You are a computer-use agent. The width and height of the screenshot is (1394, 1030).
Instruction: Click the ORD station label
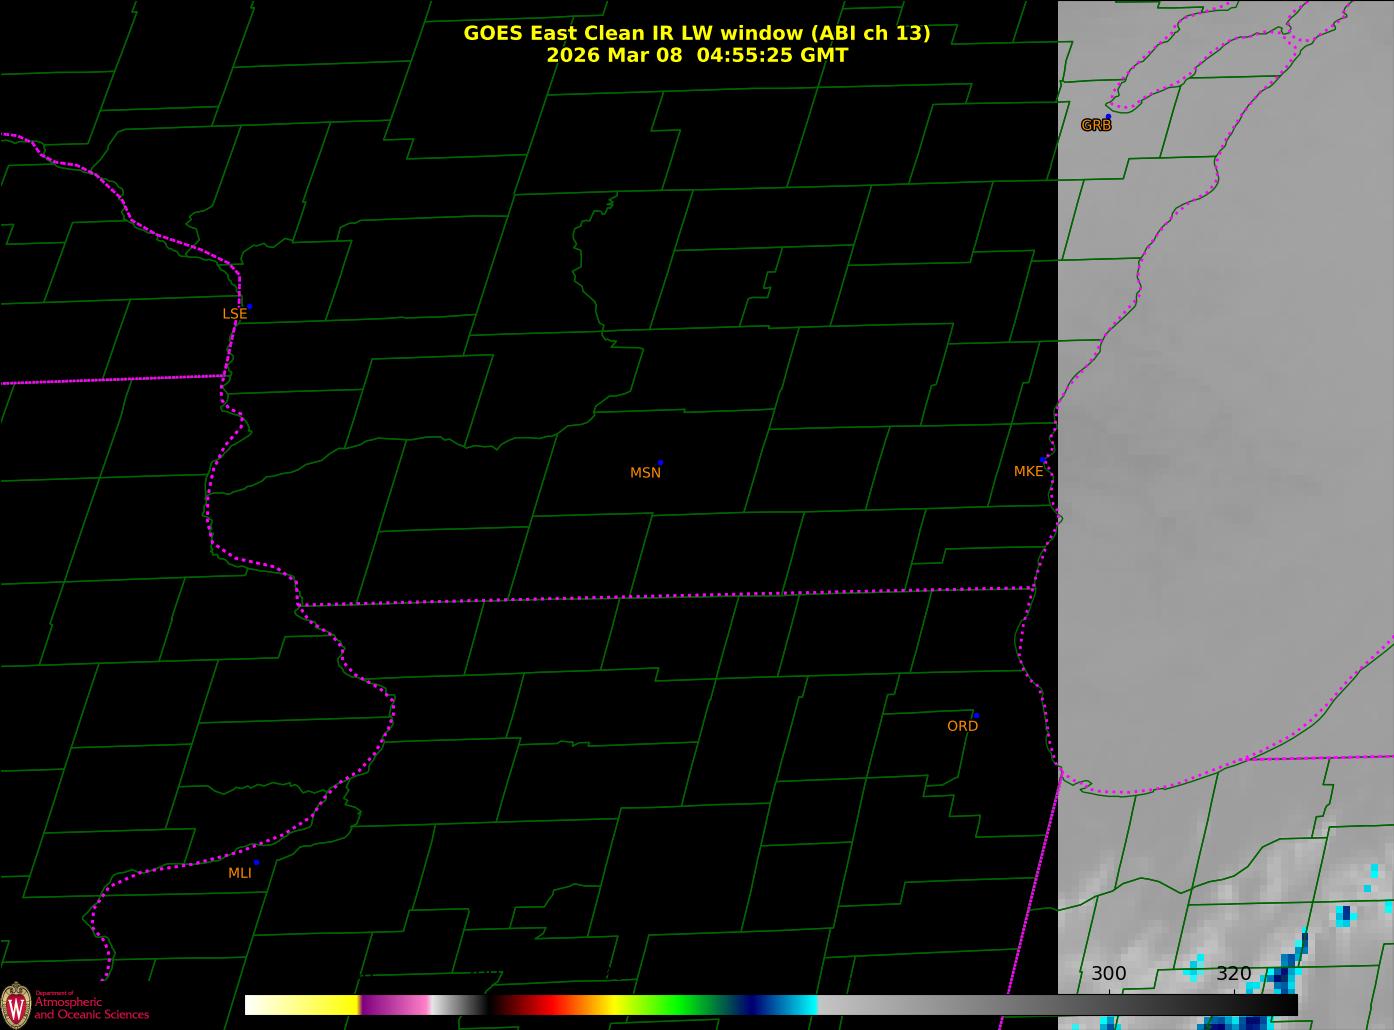pyautogui.click(x=962, y=726)
